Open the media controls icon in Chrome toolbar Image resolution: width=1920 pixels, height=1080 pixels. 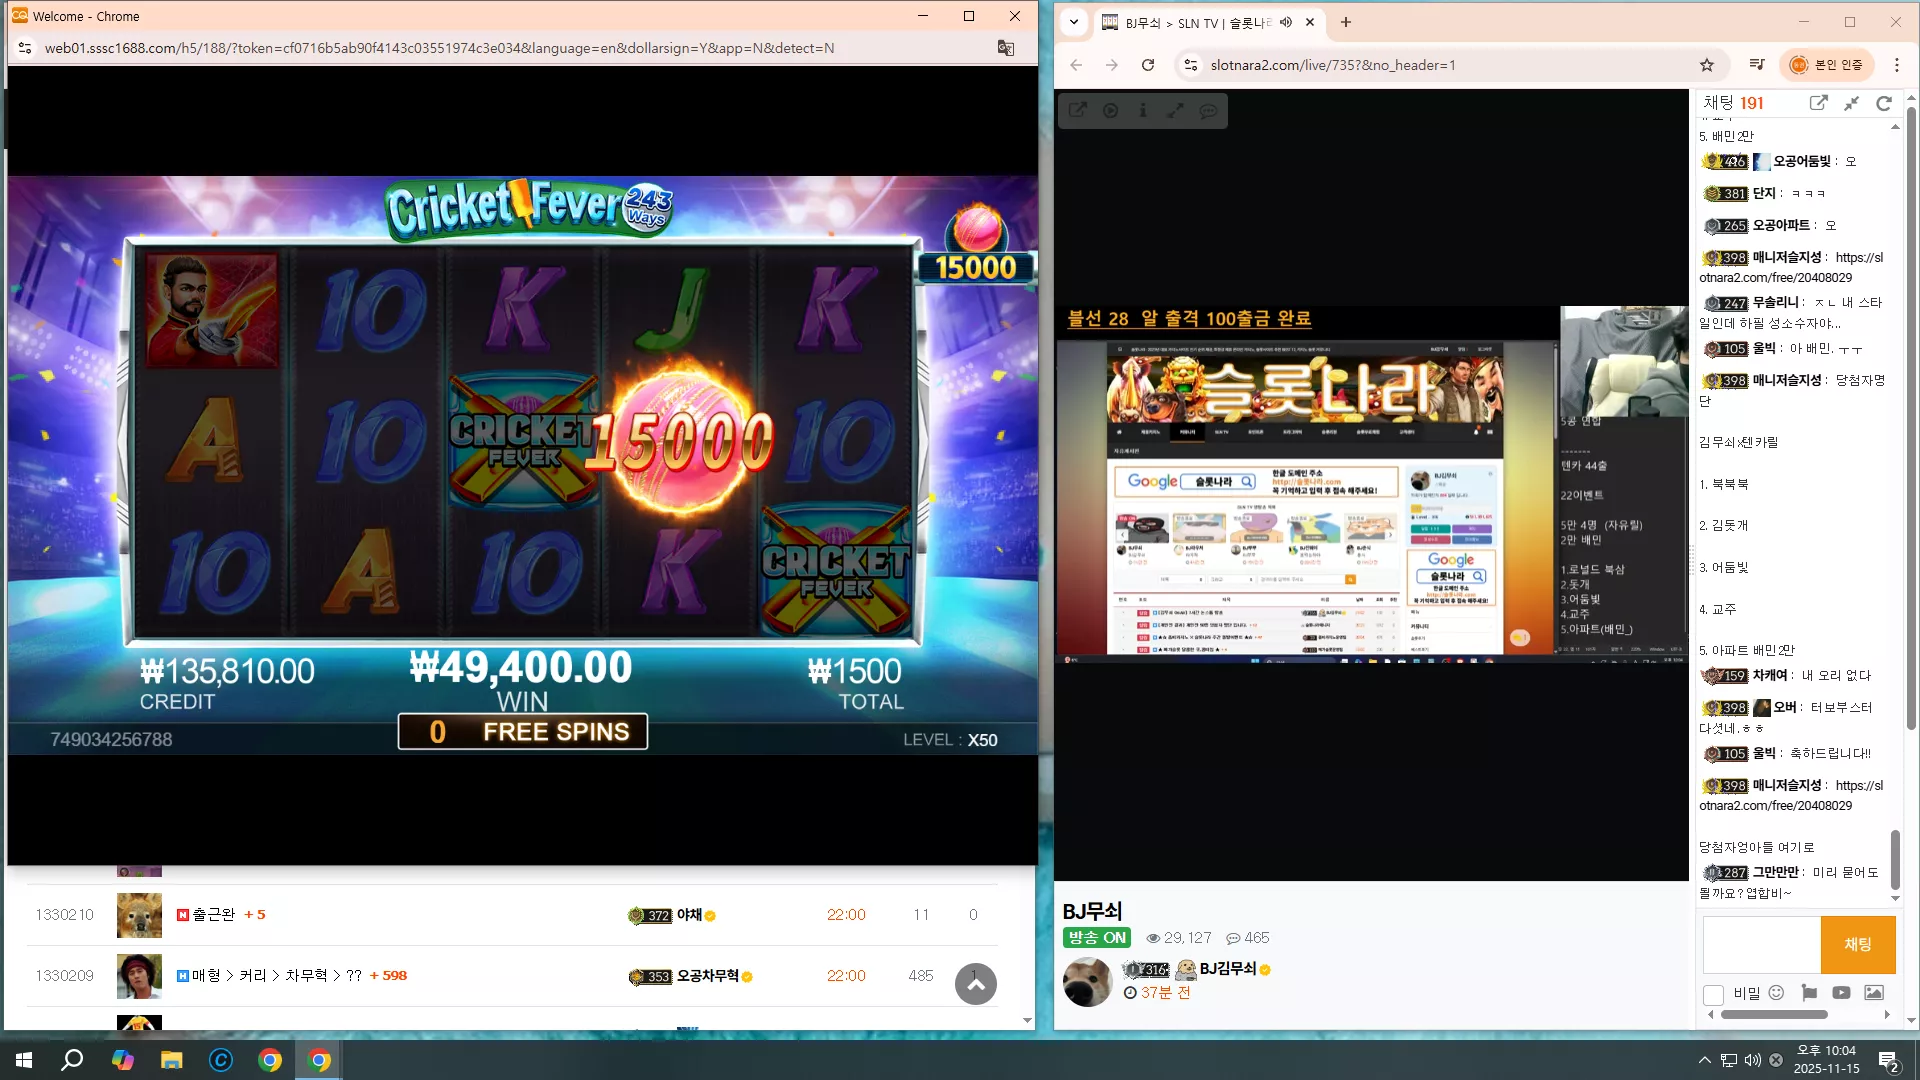point(1757,65)
